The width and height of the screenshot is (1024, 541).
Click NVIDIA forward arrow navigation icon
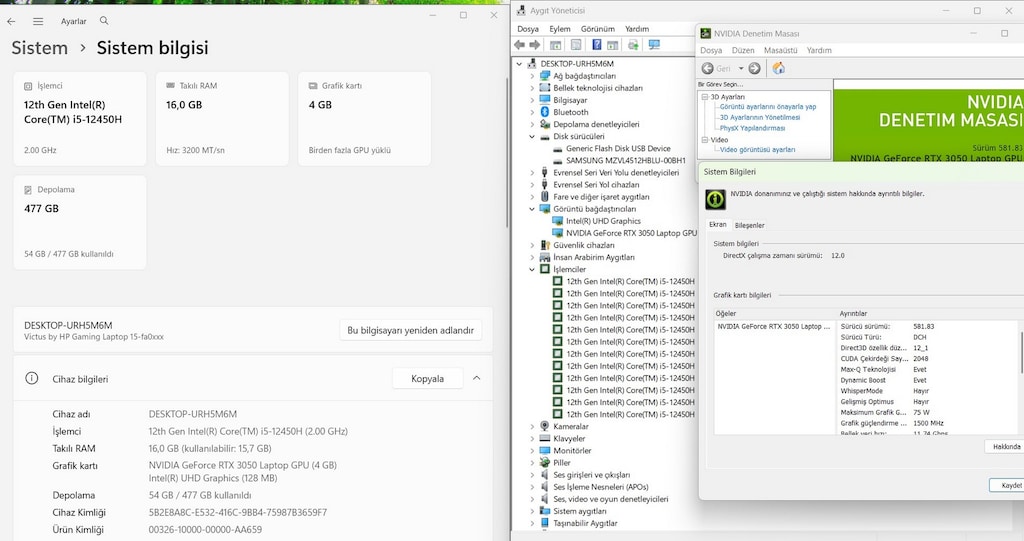pyautogui.click(x=754, y=68)
